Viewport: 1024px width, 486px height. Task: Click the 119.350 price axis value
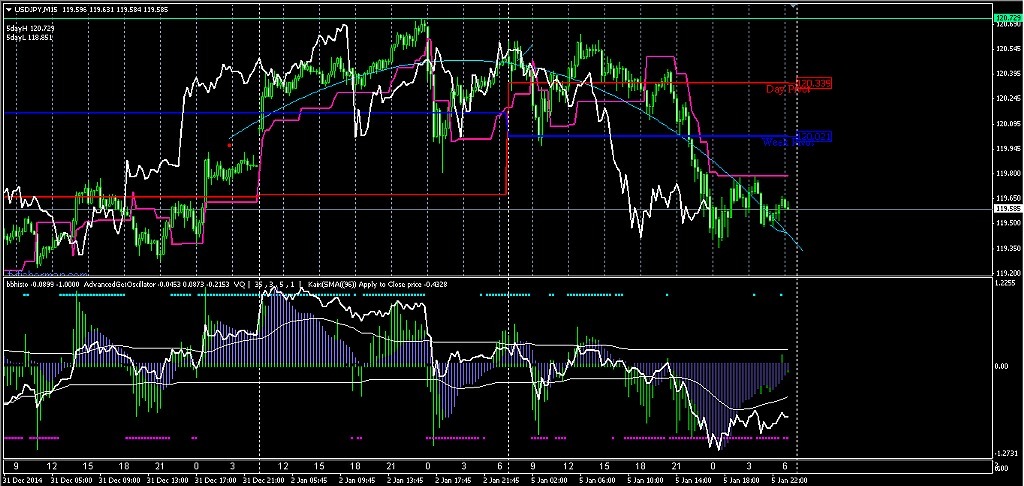coord(1008,248)
